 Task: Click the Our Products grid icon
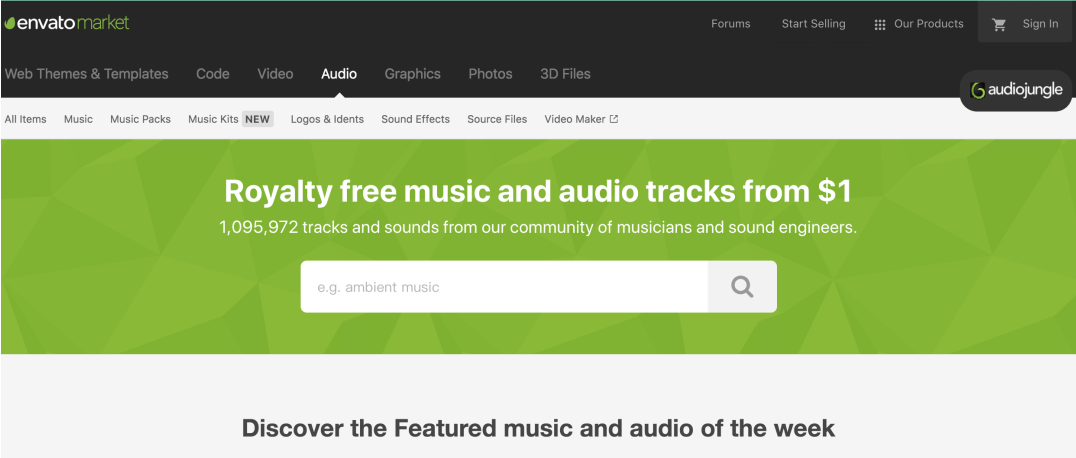pyautogui.click(x=880, y=25)
